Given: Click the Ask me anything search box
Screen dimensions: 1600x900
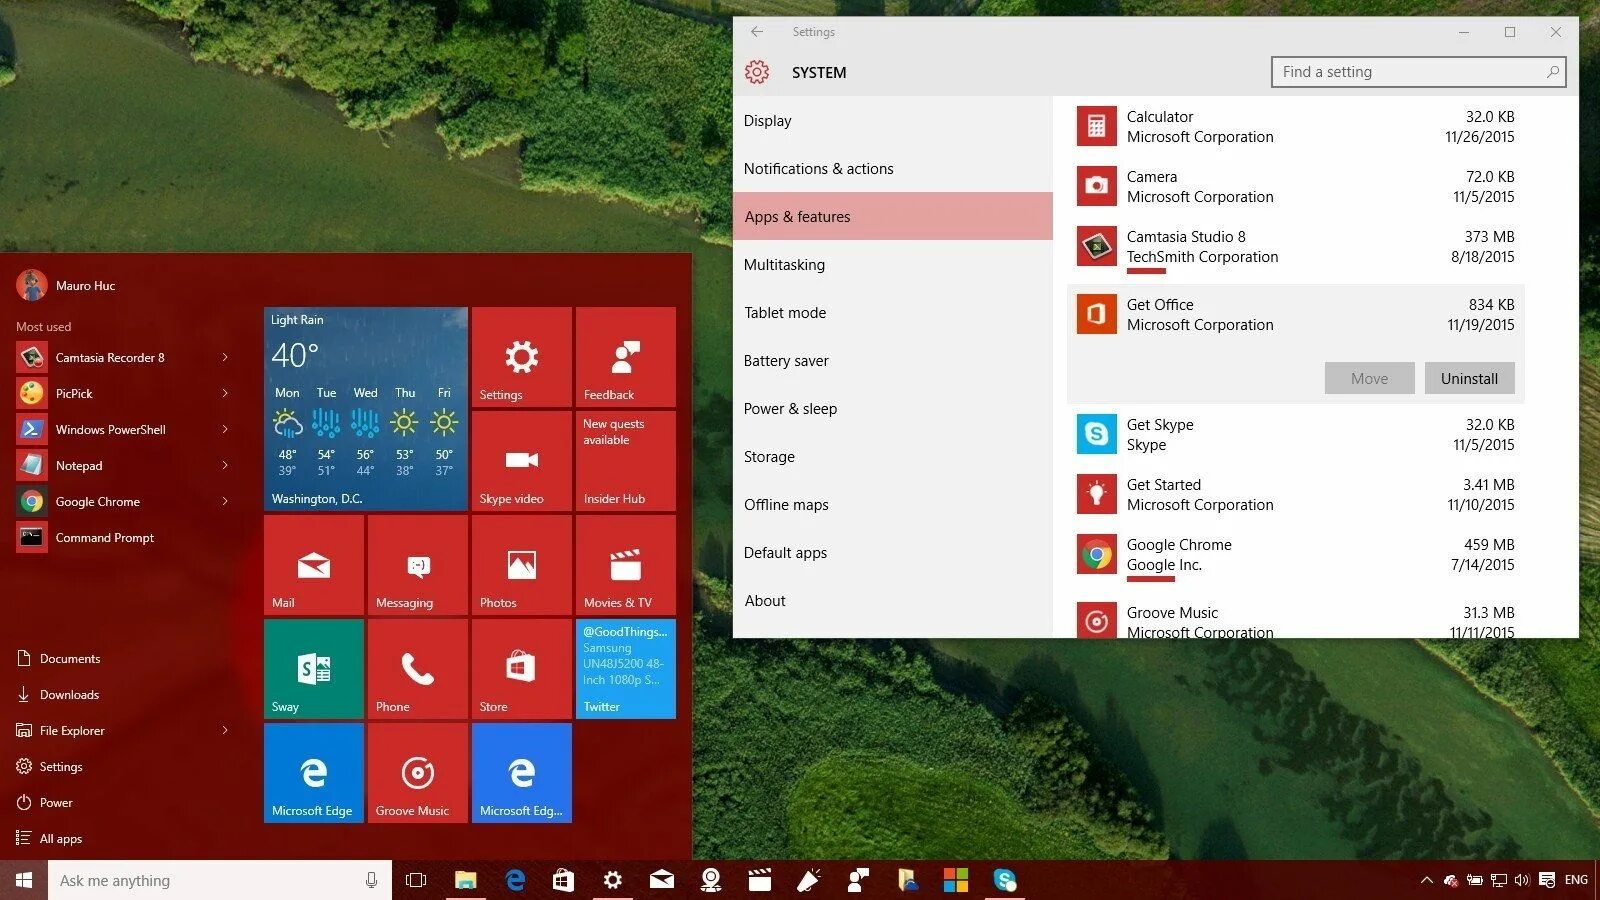Looking at the screenshot, I should pos(220,880).
